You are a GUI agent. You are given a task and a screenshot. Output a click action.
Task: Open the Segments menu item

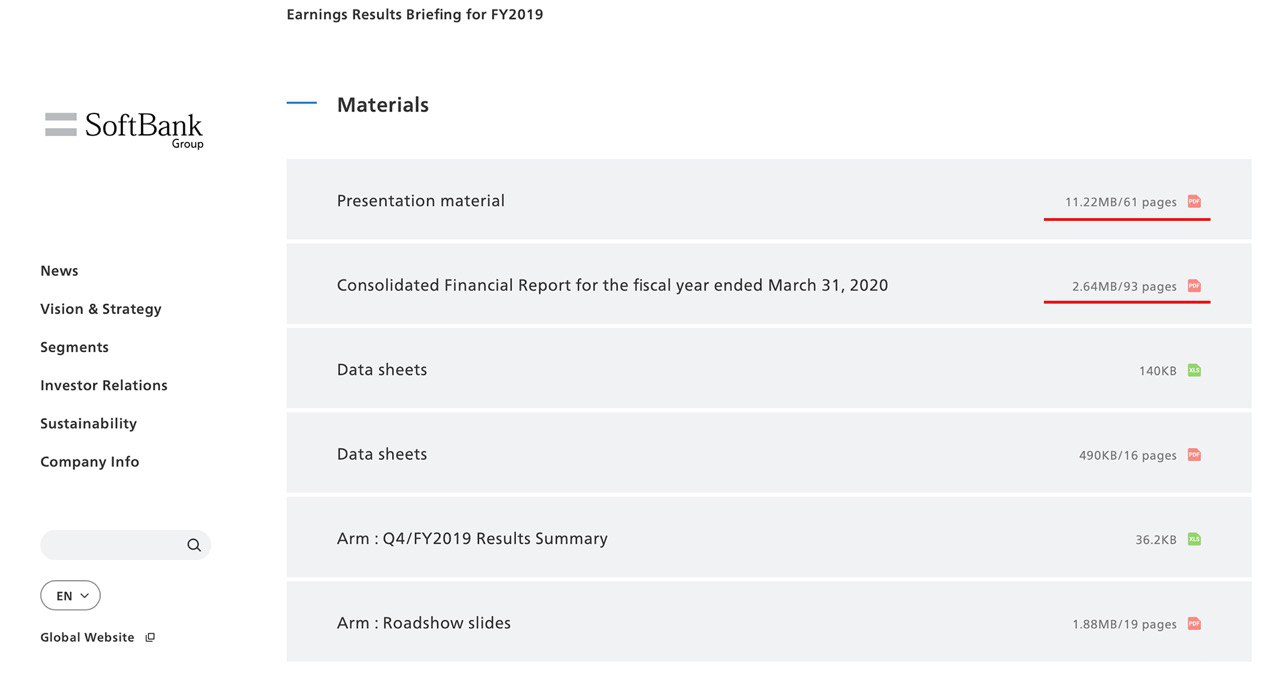coord(74,347)
